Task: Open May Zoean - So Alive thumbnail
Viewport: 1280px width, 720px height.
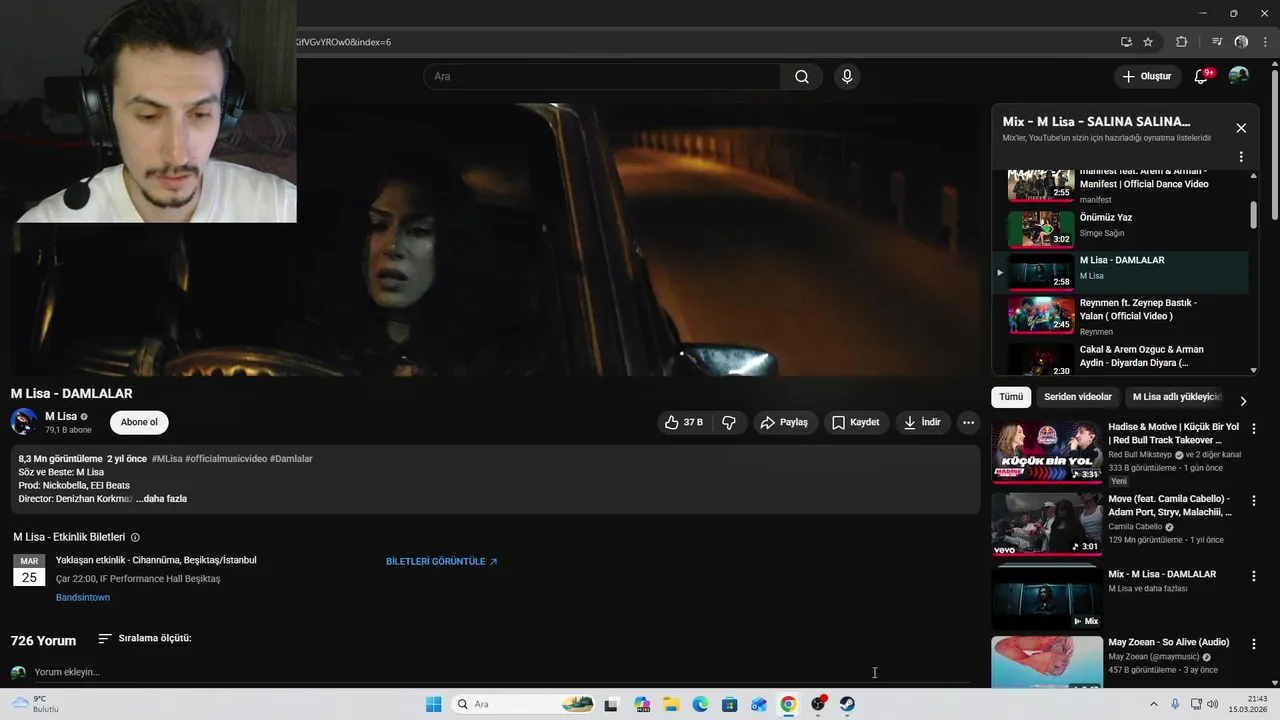Action: click(1047, 662)
